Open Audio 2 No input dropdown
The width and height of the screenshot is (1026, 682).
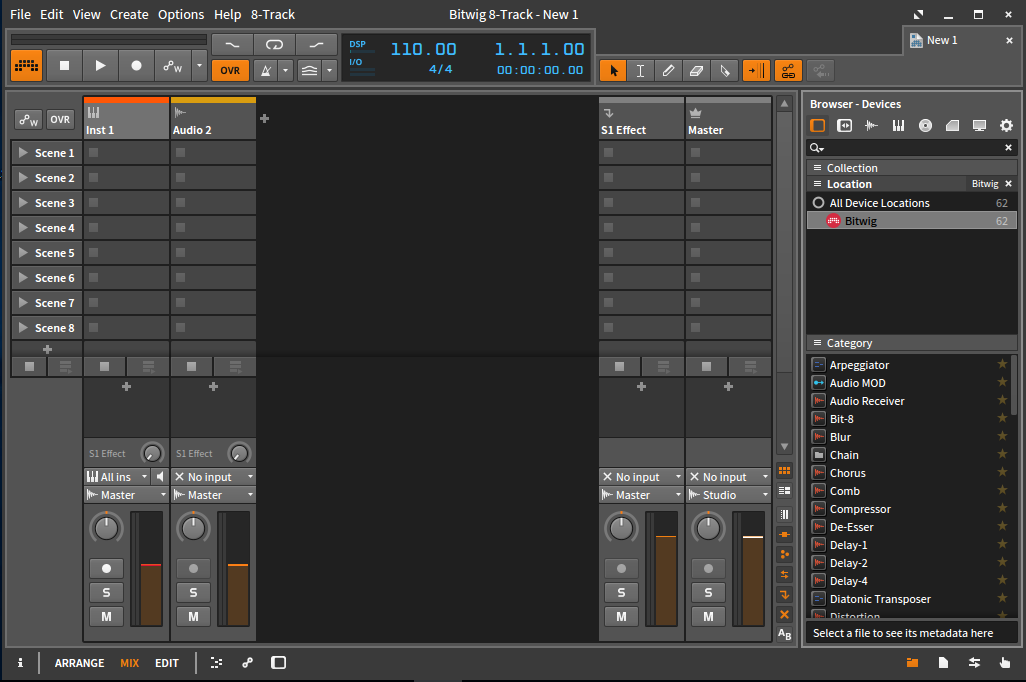pyautogui.click(x=213, y=477)
